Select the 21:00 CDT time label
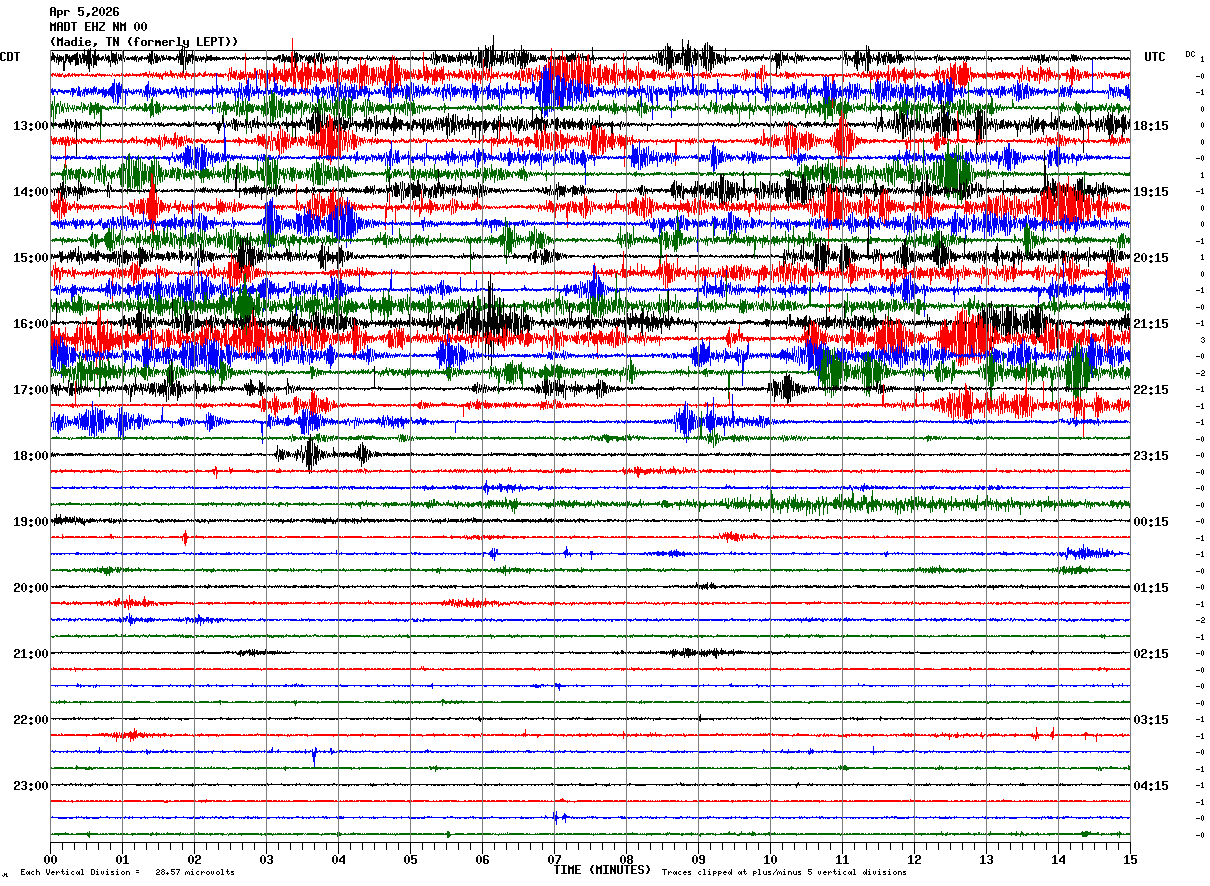Image resolution: width=1210 pixels, height=886 pixels. (x=31, y=654)
